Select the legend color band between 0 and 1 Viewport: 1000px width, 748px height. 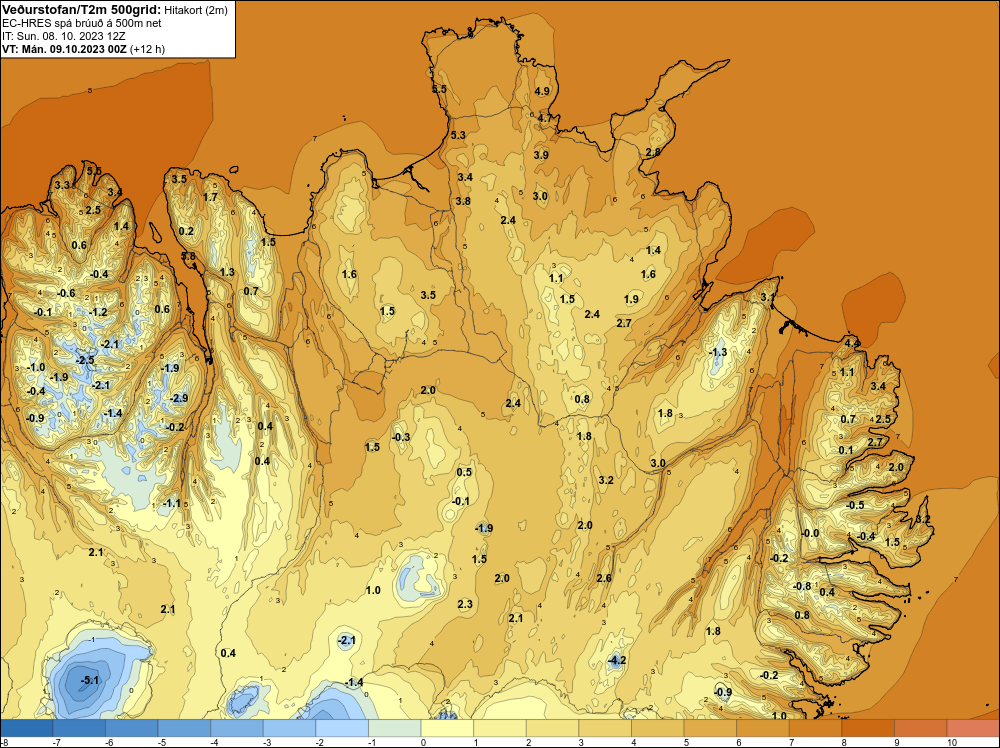tap(447, 728)
